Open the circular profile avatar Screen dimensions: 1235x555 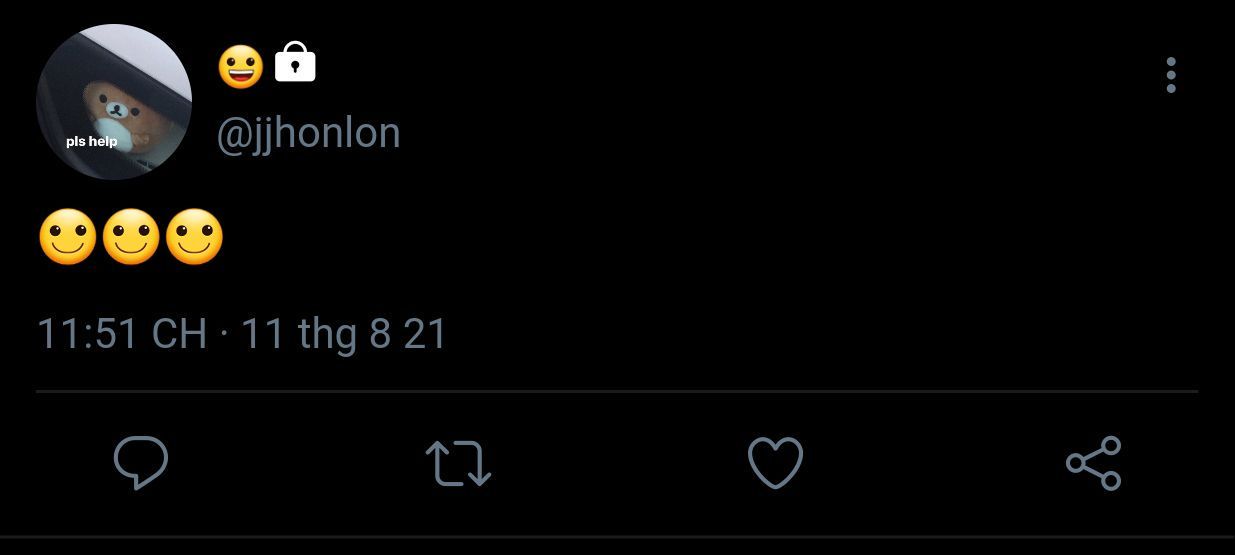pos(114,102)
